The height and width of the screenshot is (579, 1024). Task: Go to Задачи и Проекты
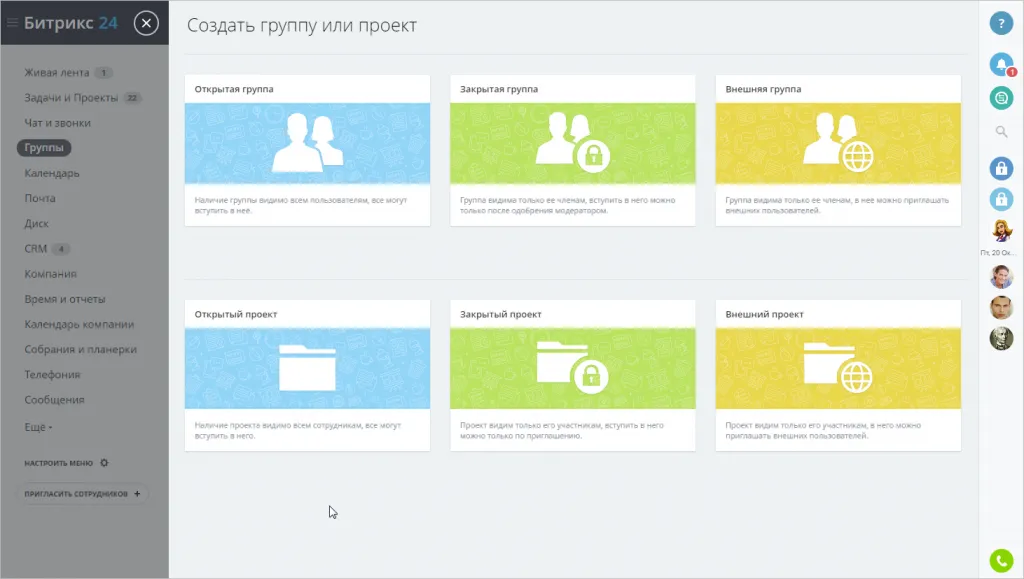point(71,98)
